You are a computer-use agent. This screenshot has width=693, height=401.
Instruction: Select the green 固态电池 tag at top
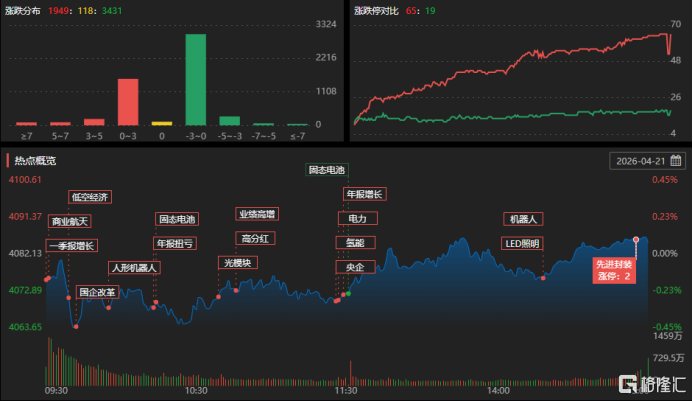click(x=326, y=171)
